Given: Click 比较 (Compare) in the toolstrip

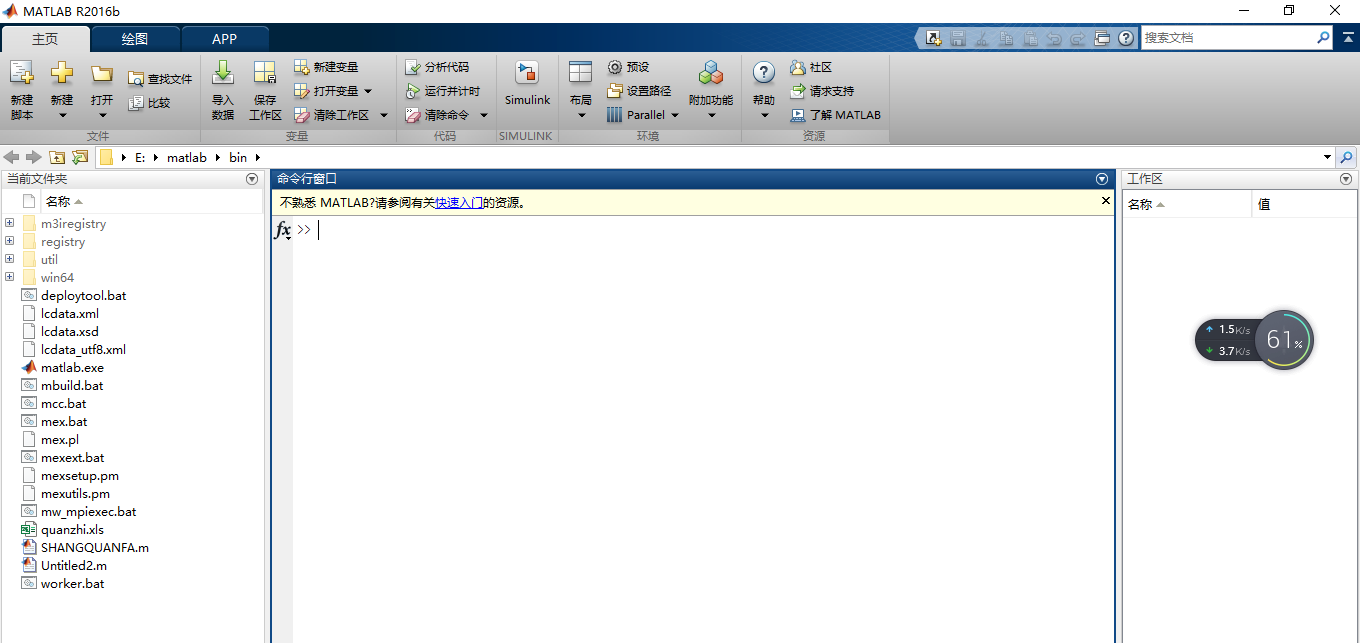Looking at the screenshot, I should 149,103.
